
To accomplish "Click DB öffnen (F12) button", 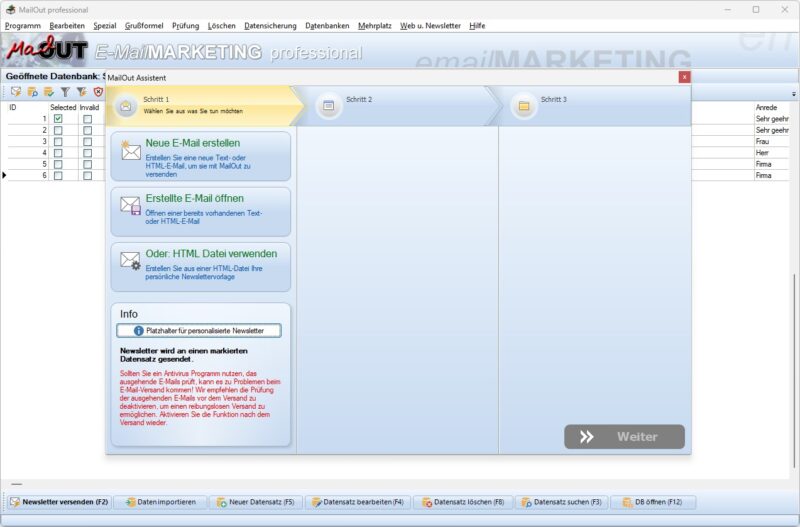I will coord(653,502).
